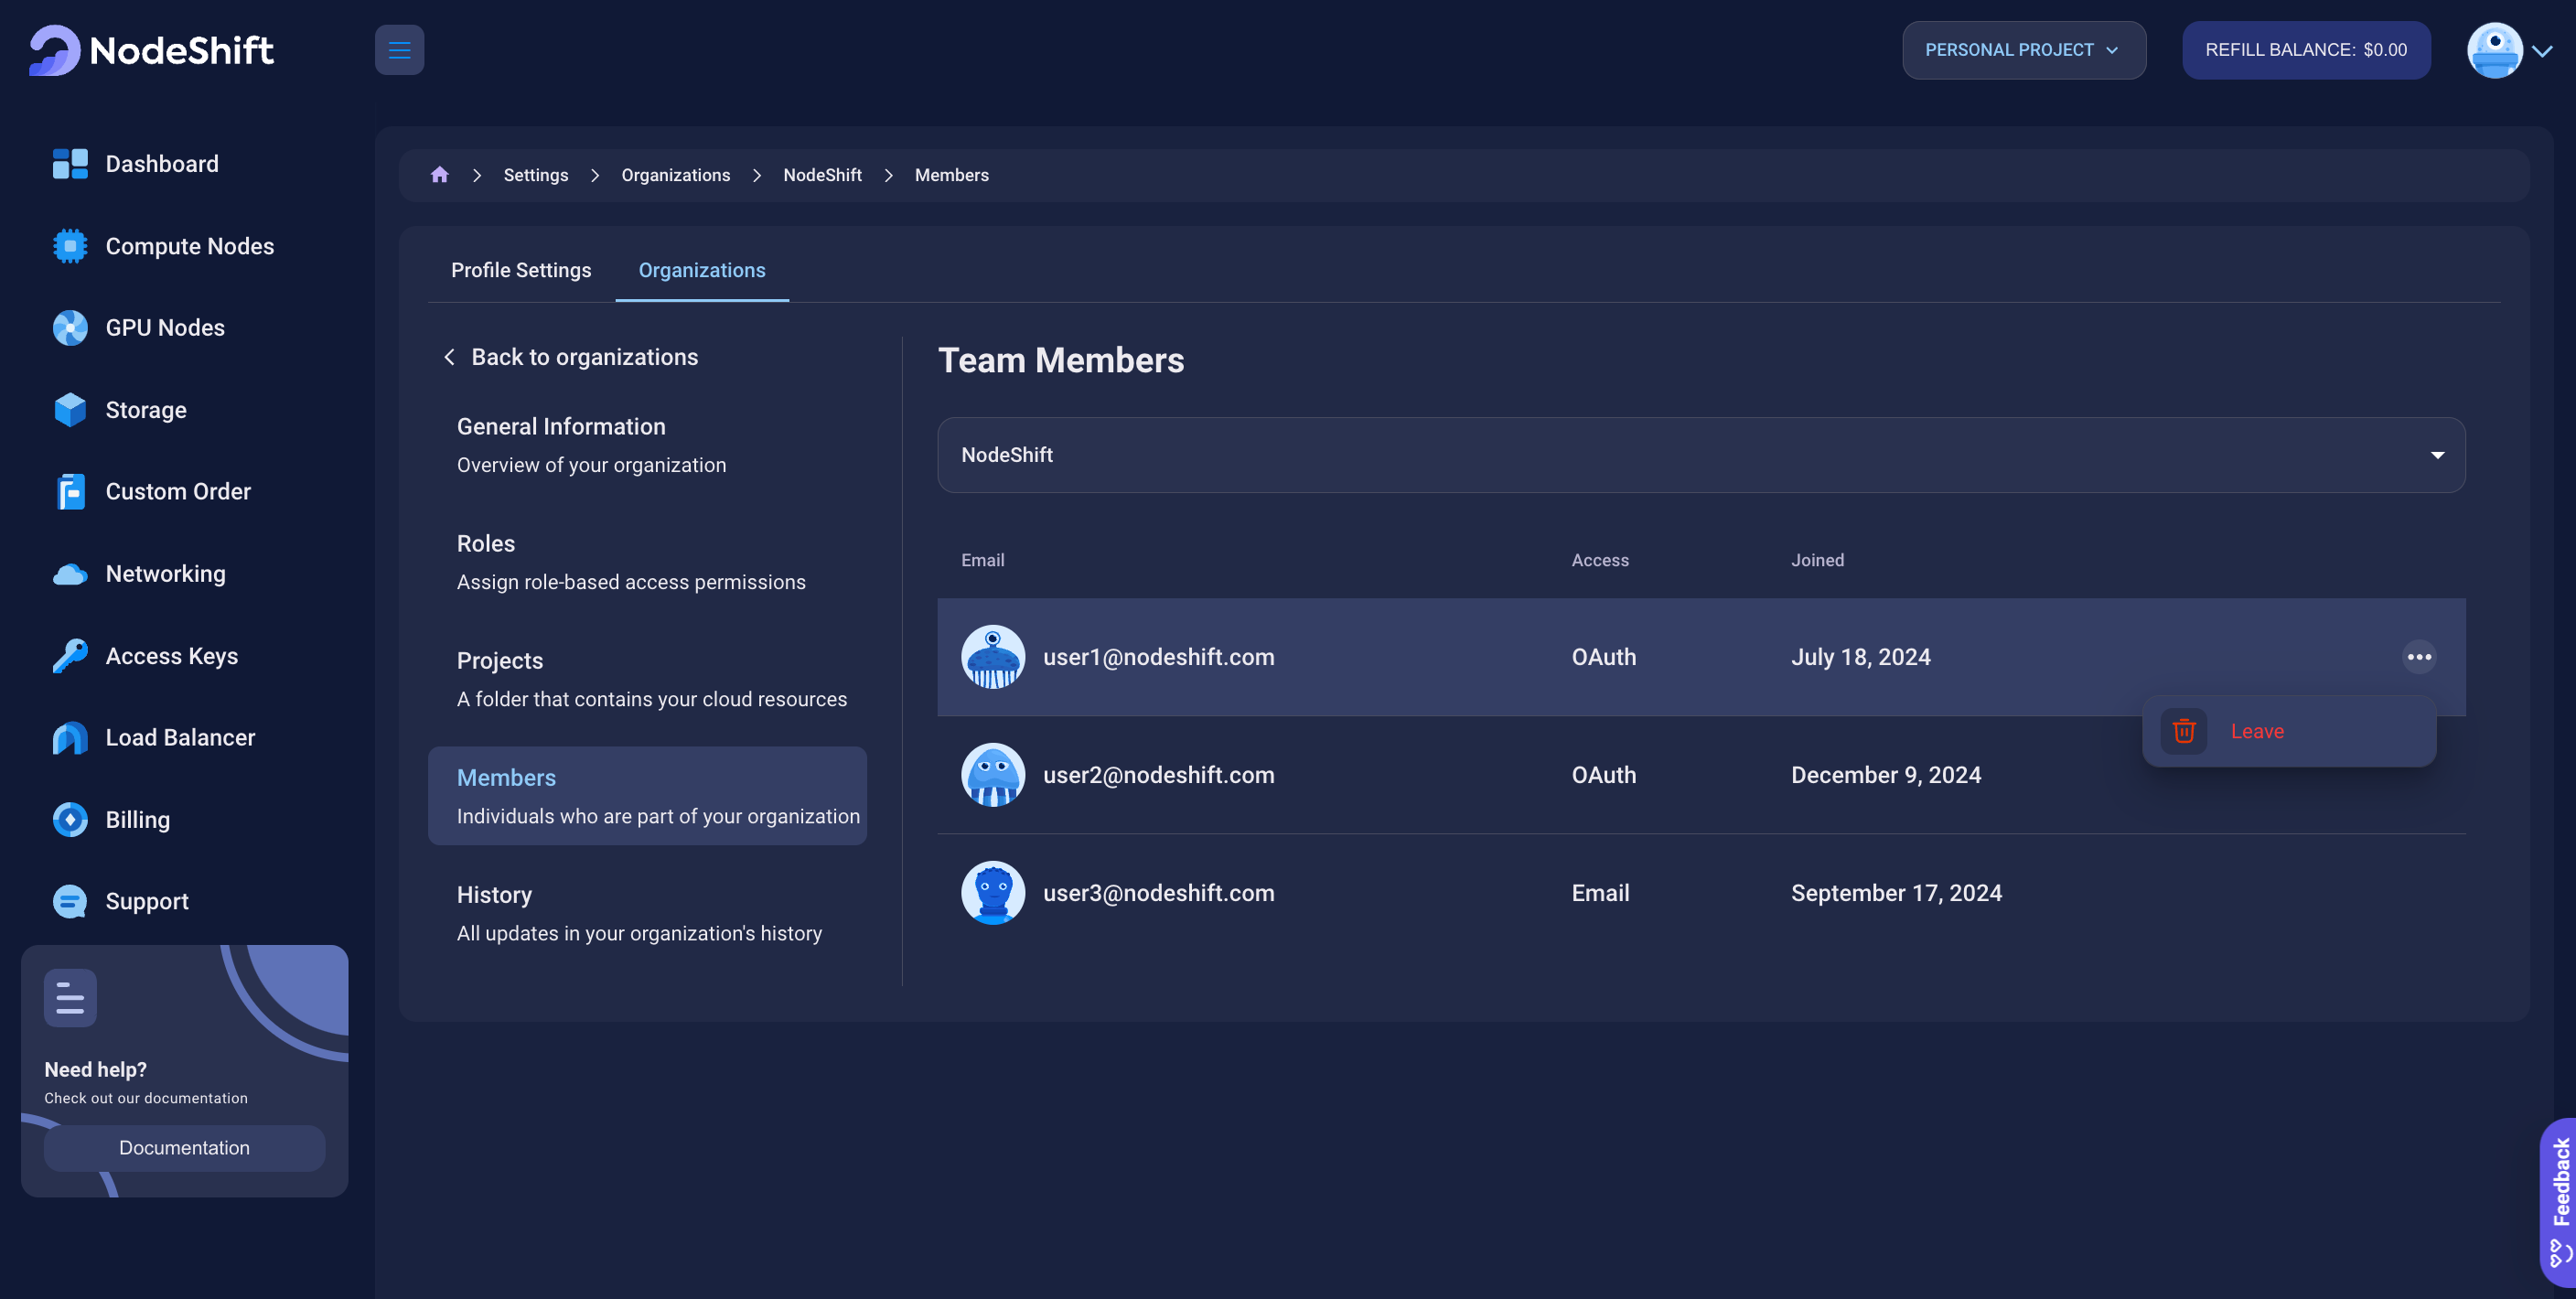Click the NodeShift logo
Screen dimensions: 2576x1299
click(151, 50)
